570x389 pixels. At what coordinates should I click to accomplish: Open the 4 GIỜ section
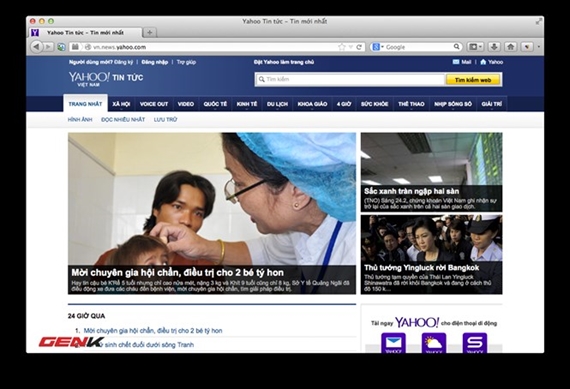(x=344, y=104)
